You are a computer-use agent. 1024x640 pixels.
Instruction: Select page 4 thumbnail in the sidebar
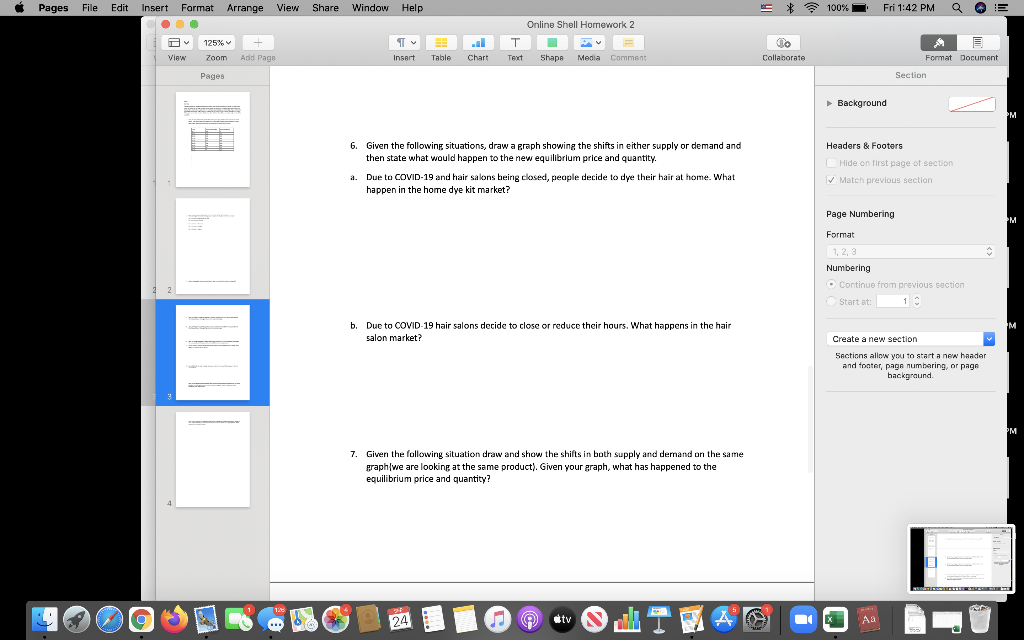[x=212, y=459]
